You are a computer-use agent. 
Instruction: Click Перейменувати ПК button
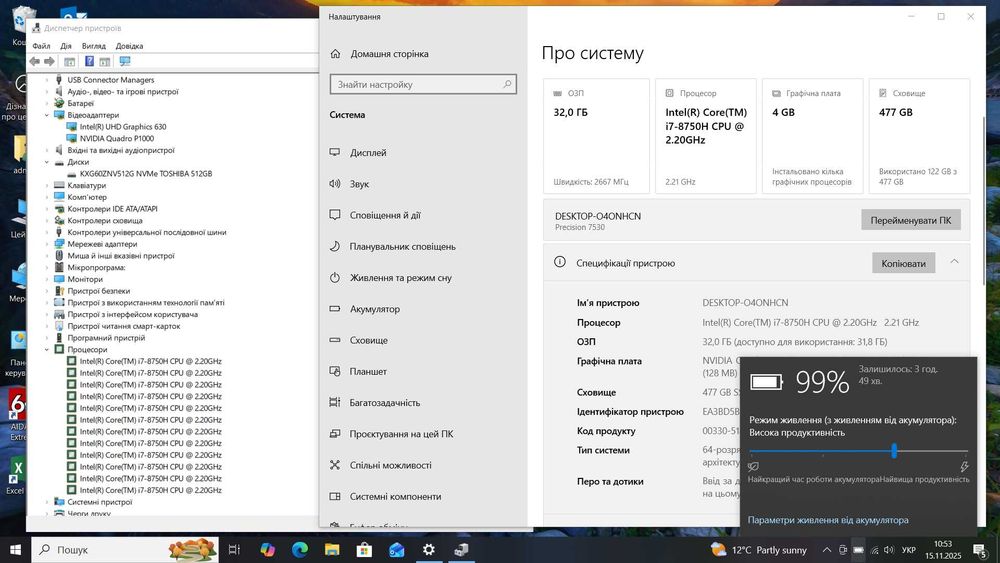911,220
